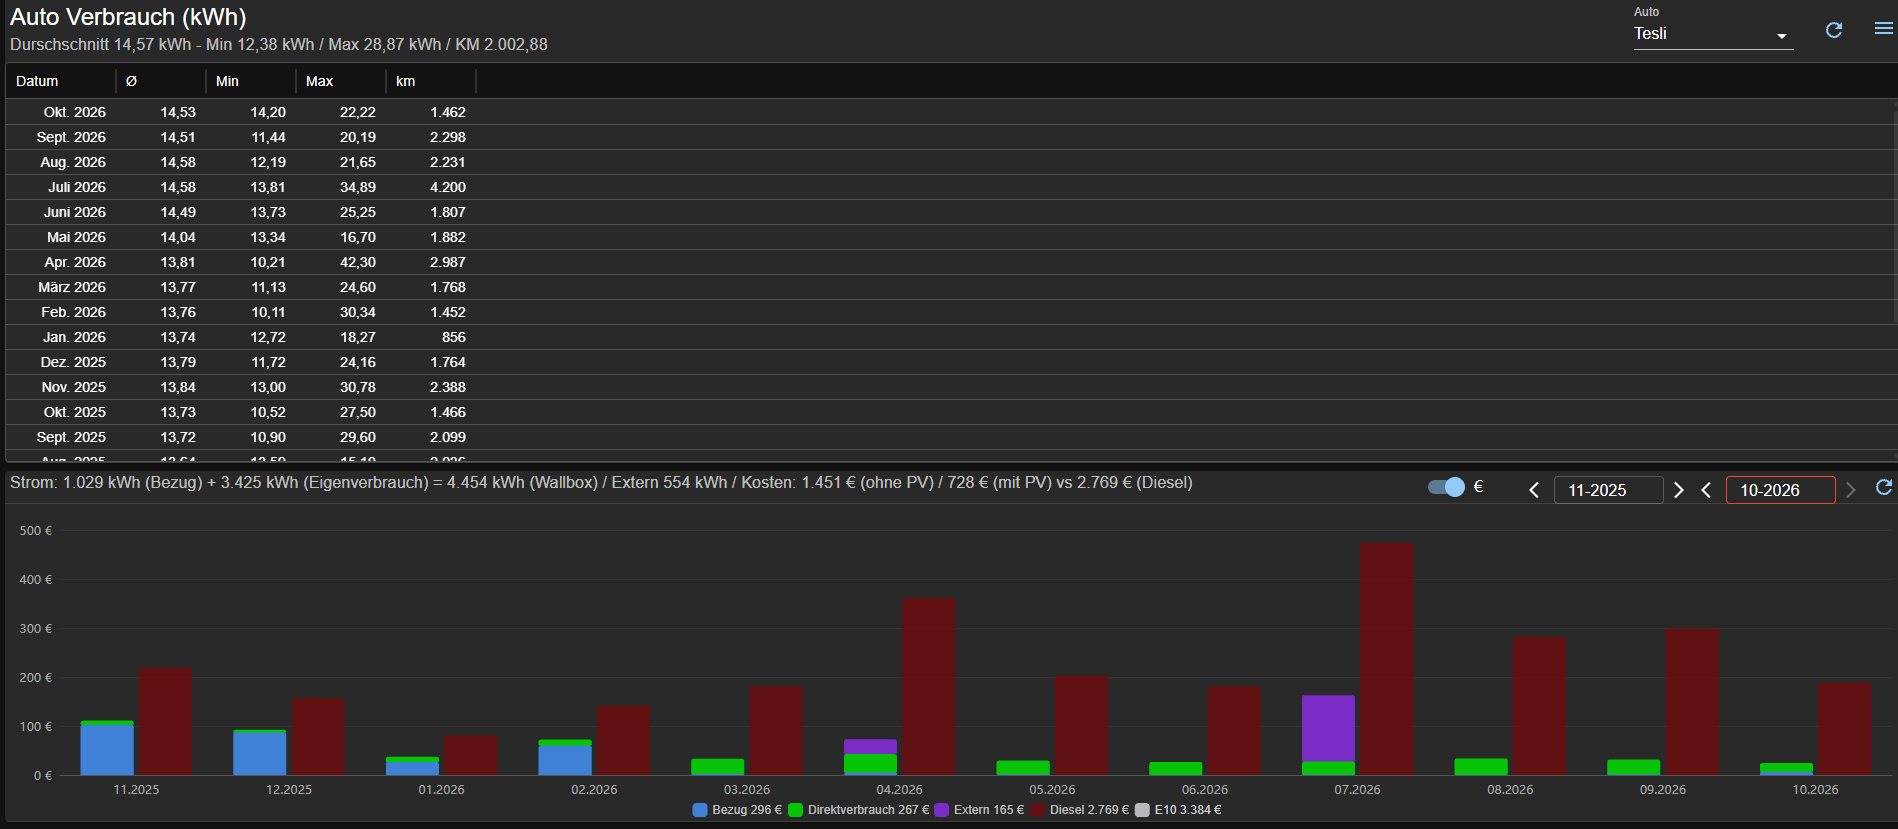The image size is (1898, 829).
Task: Edit the 10-2026 end date field
Action: point(1780,490)
